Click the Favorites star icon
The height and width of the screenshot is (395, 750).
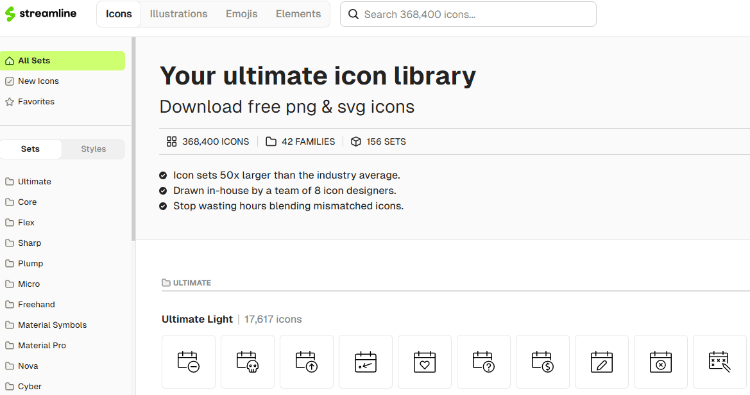[10, 102]
